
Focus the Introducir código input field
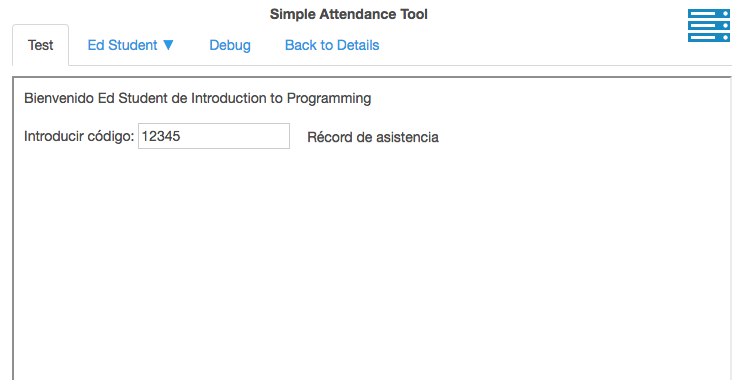(214, 136)
